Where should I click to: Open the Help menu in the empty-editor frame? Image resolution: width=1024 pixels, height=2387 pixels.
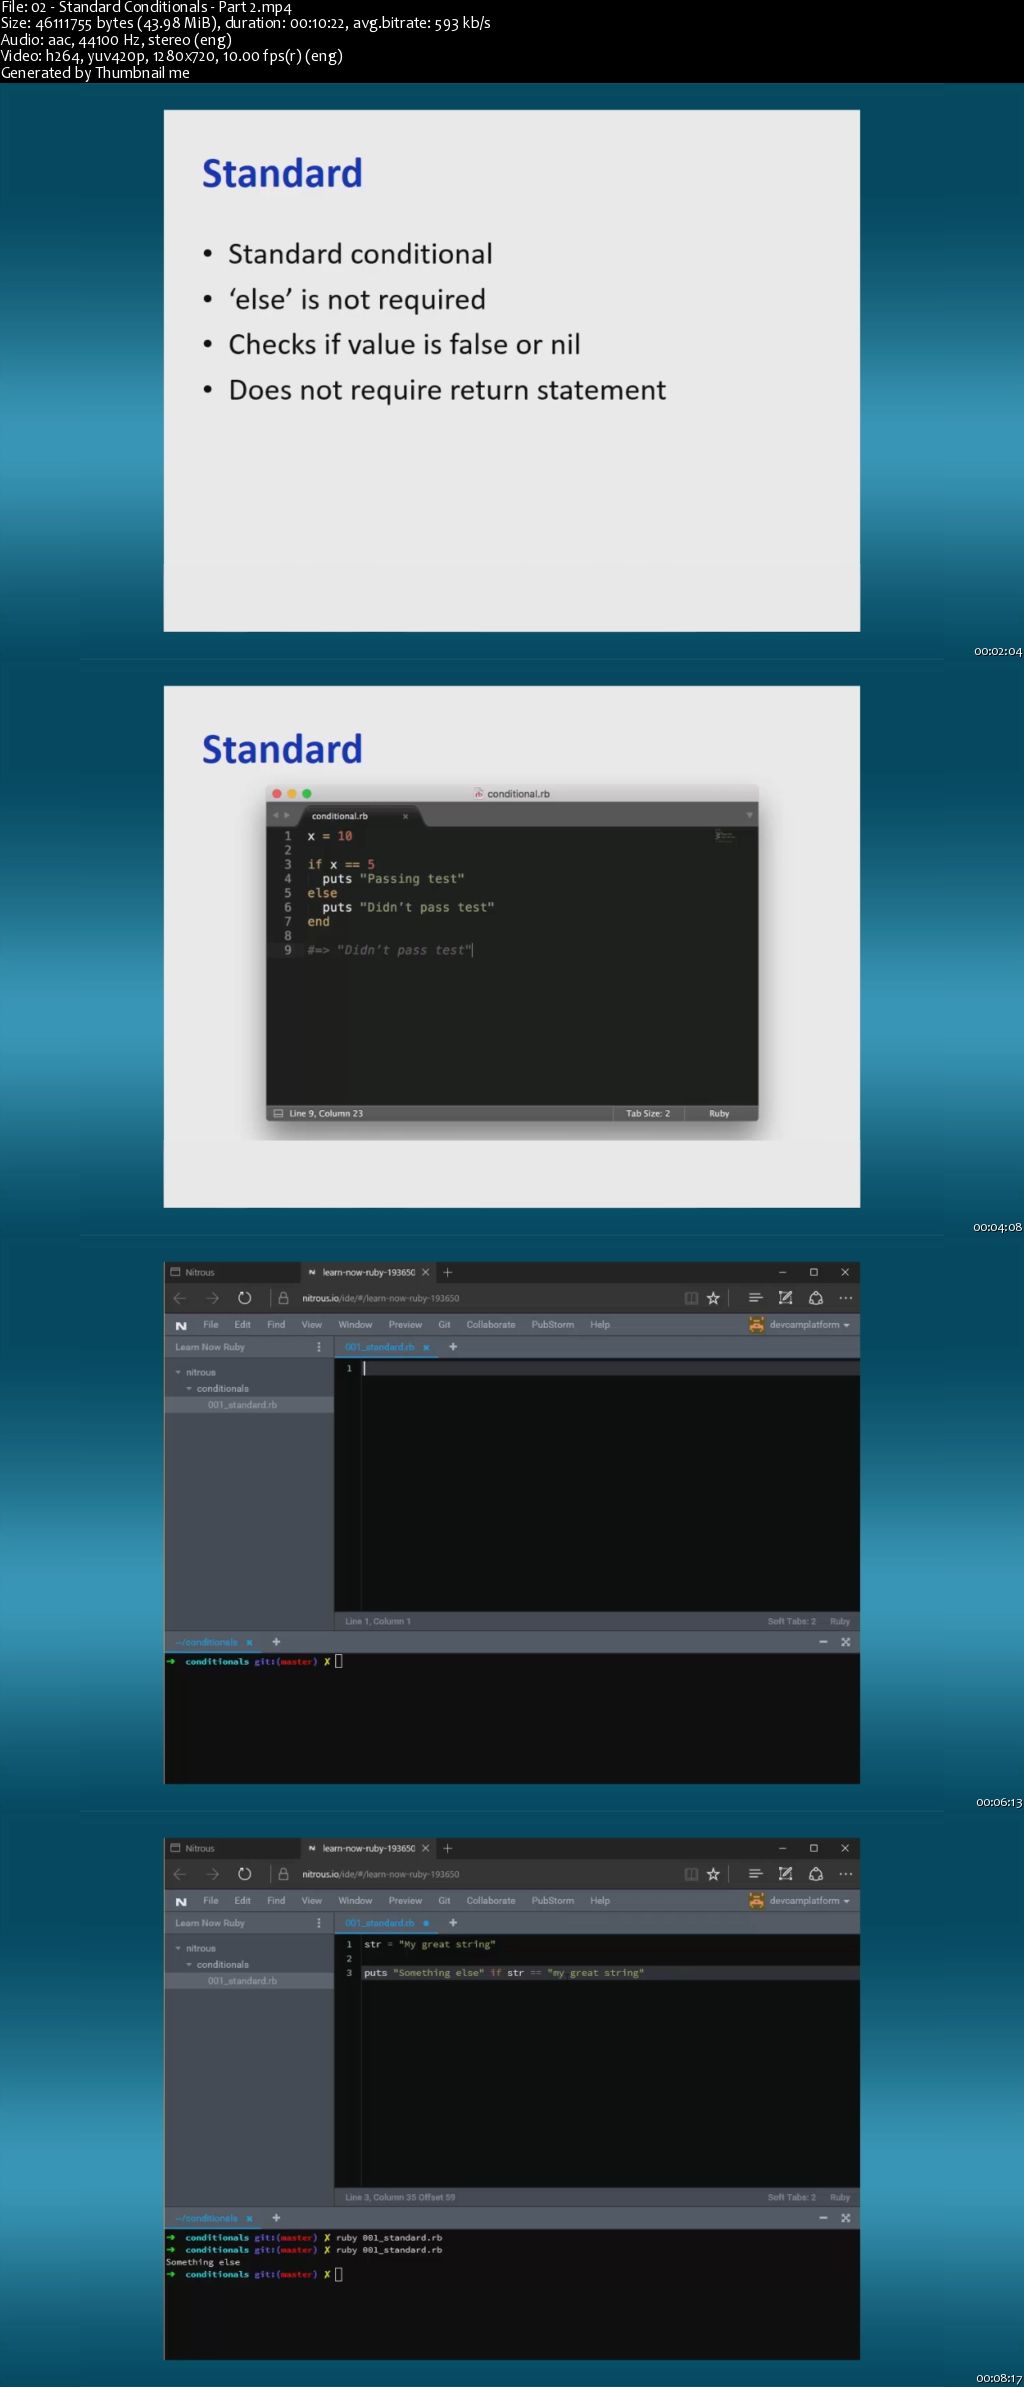point(600,1325)
